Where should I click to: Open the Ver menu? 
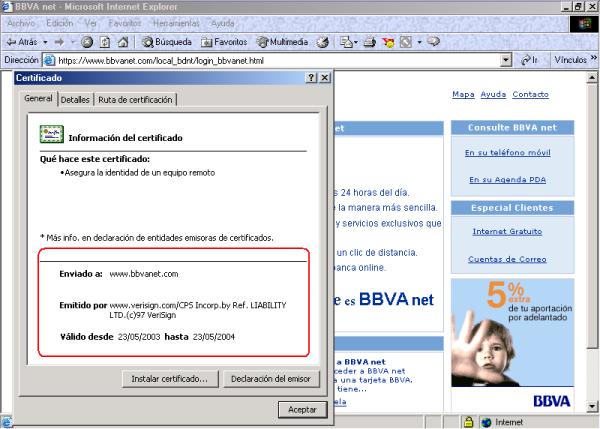[90, 23]
